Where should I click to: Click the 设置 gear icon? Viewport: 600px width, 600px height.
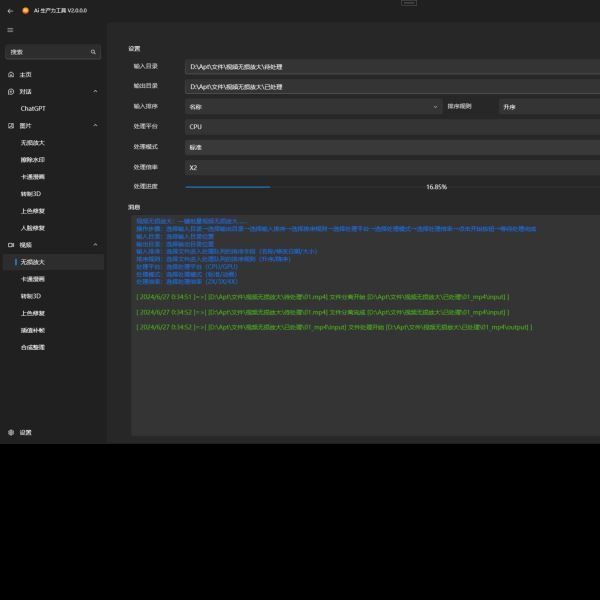pos(11,432)
